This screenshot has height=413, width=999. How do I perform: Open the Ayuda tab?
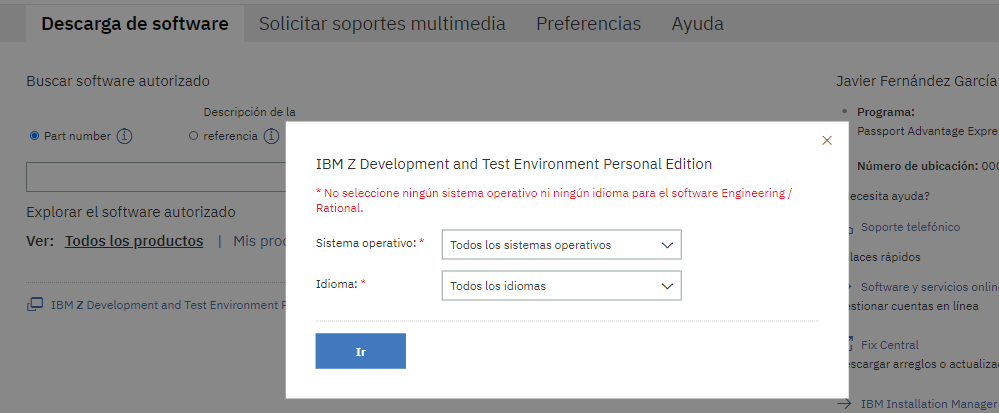pos(697,24)
